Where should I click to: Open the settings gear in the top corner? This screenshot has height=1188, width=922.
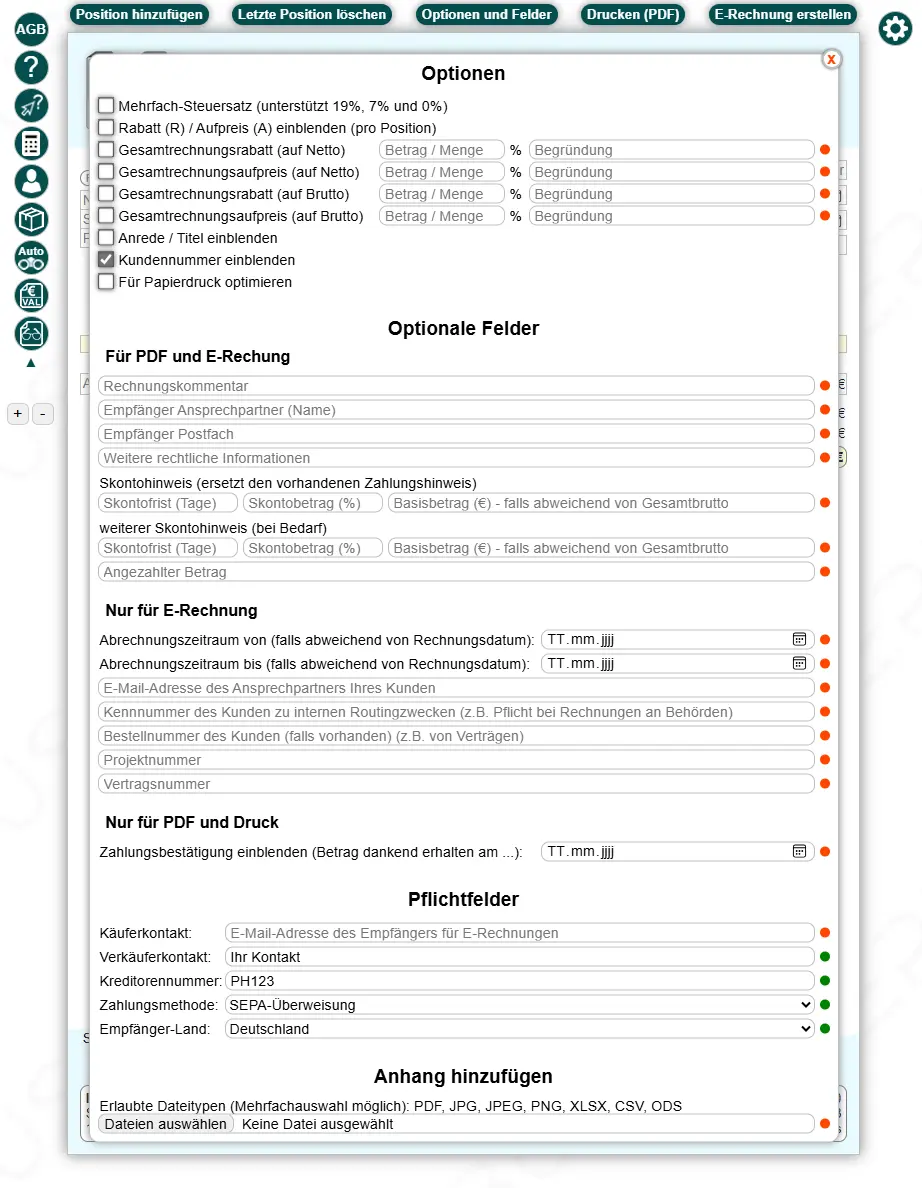[x=895, y=29]
